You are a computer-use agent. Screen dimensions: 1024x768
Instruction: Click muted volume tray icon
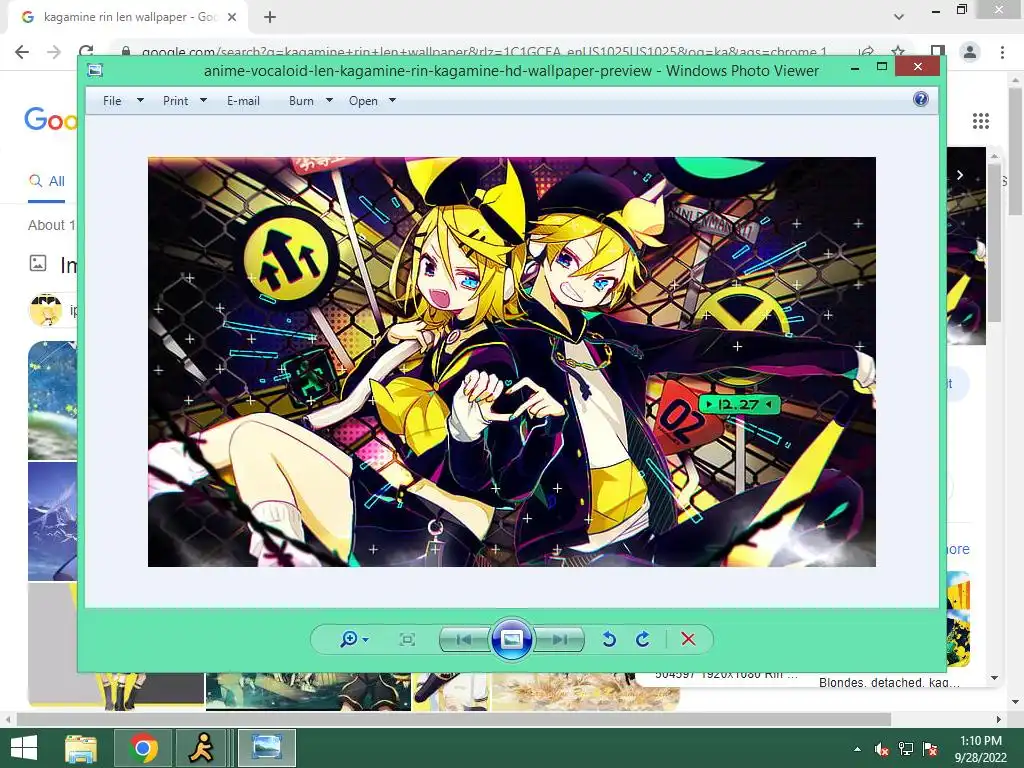coord(882,749)
